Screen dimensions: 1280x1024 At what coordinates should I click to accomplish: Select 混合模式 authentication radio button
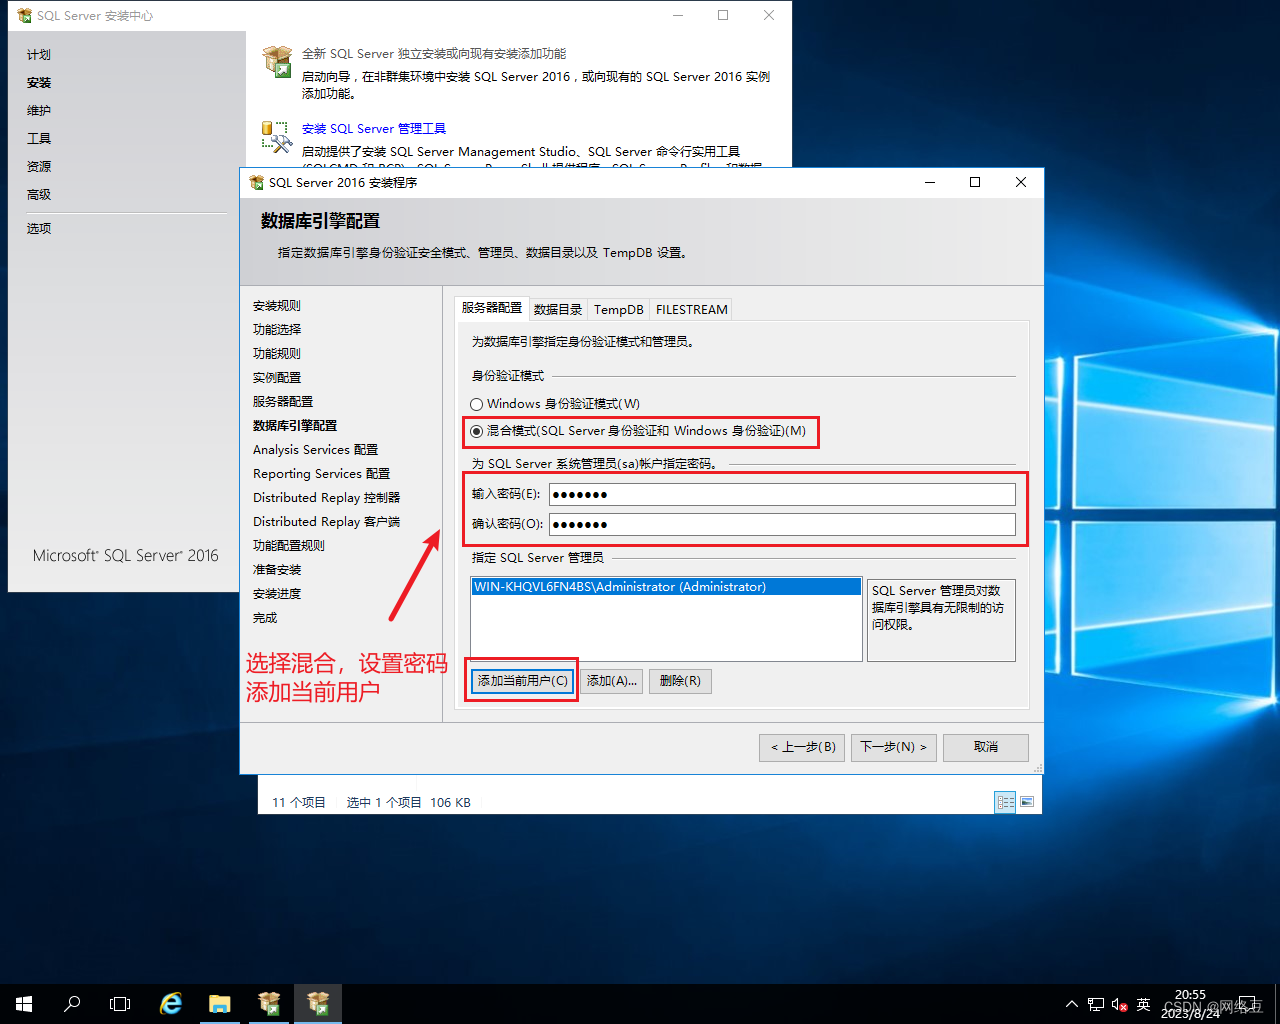click(477, 432)
